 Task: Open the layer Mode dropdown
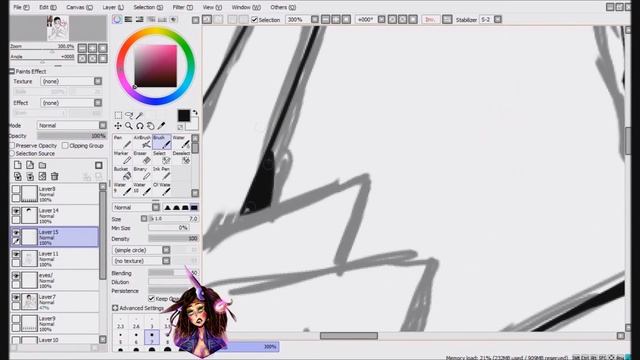click(x=72, y=125)
